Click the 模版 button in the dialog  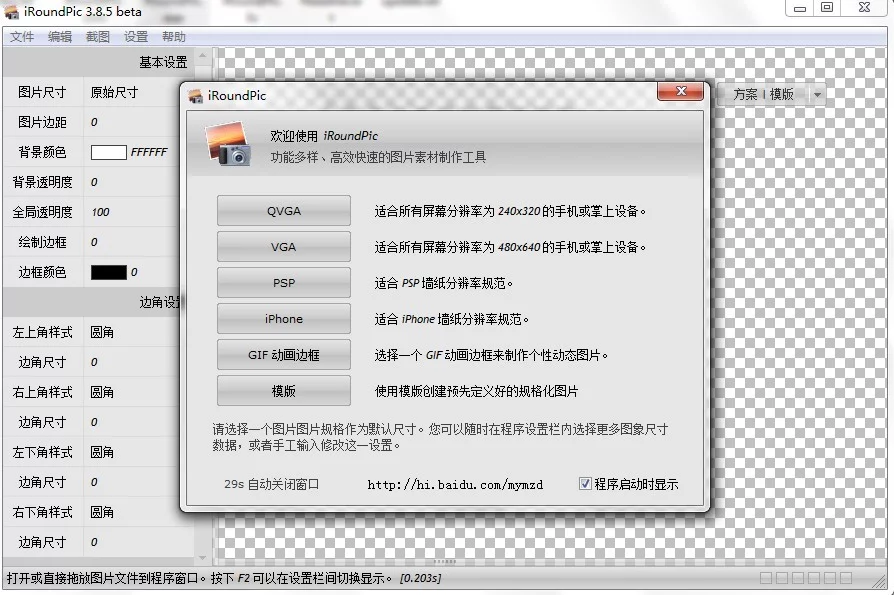[x=283, y=391]
